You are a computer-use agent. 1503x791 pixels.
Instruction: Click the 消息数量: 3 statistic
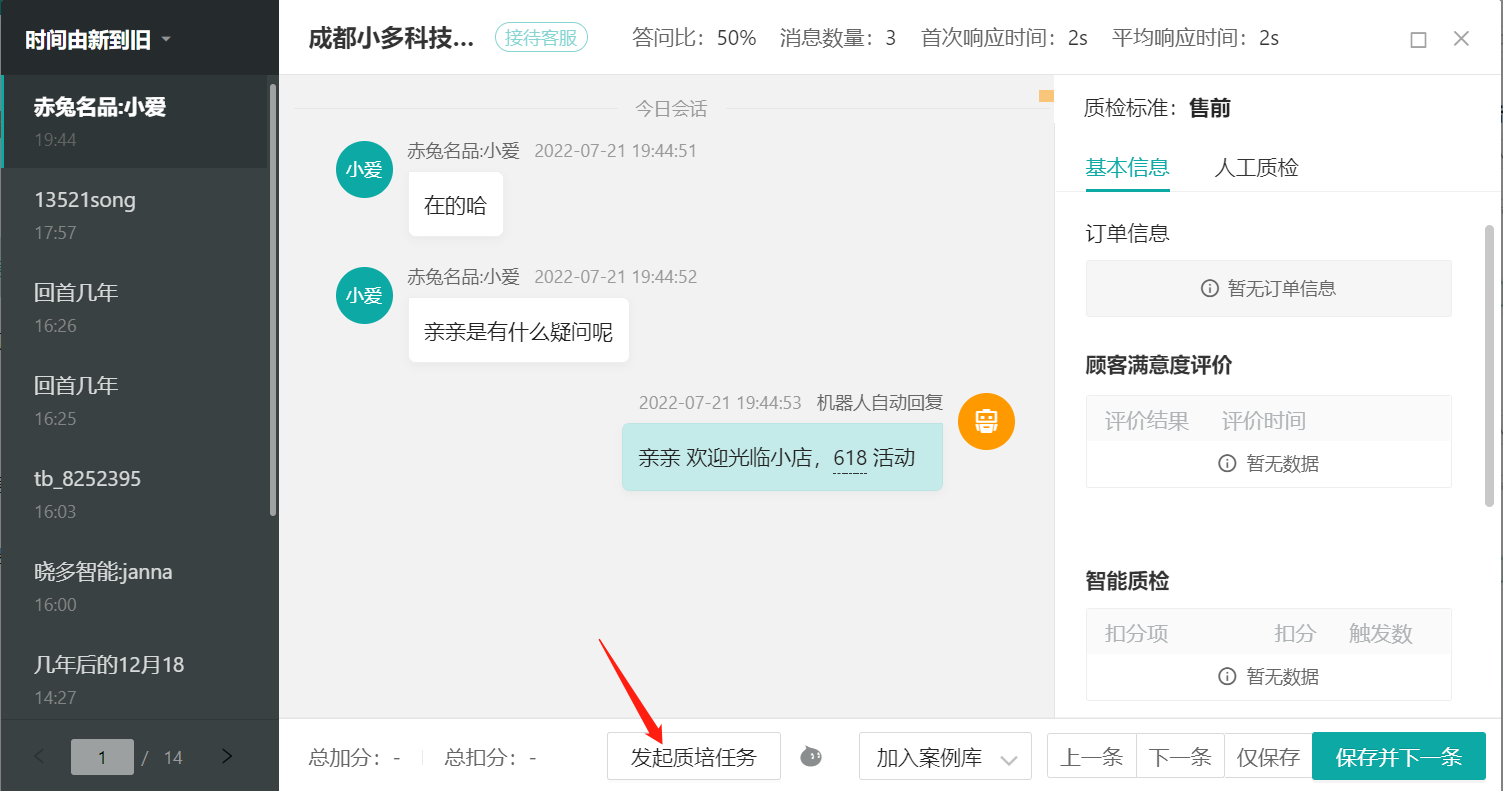(x=838, y=39)
